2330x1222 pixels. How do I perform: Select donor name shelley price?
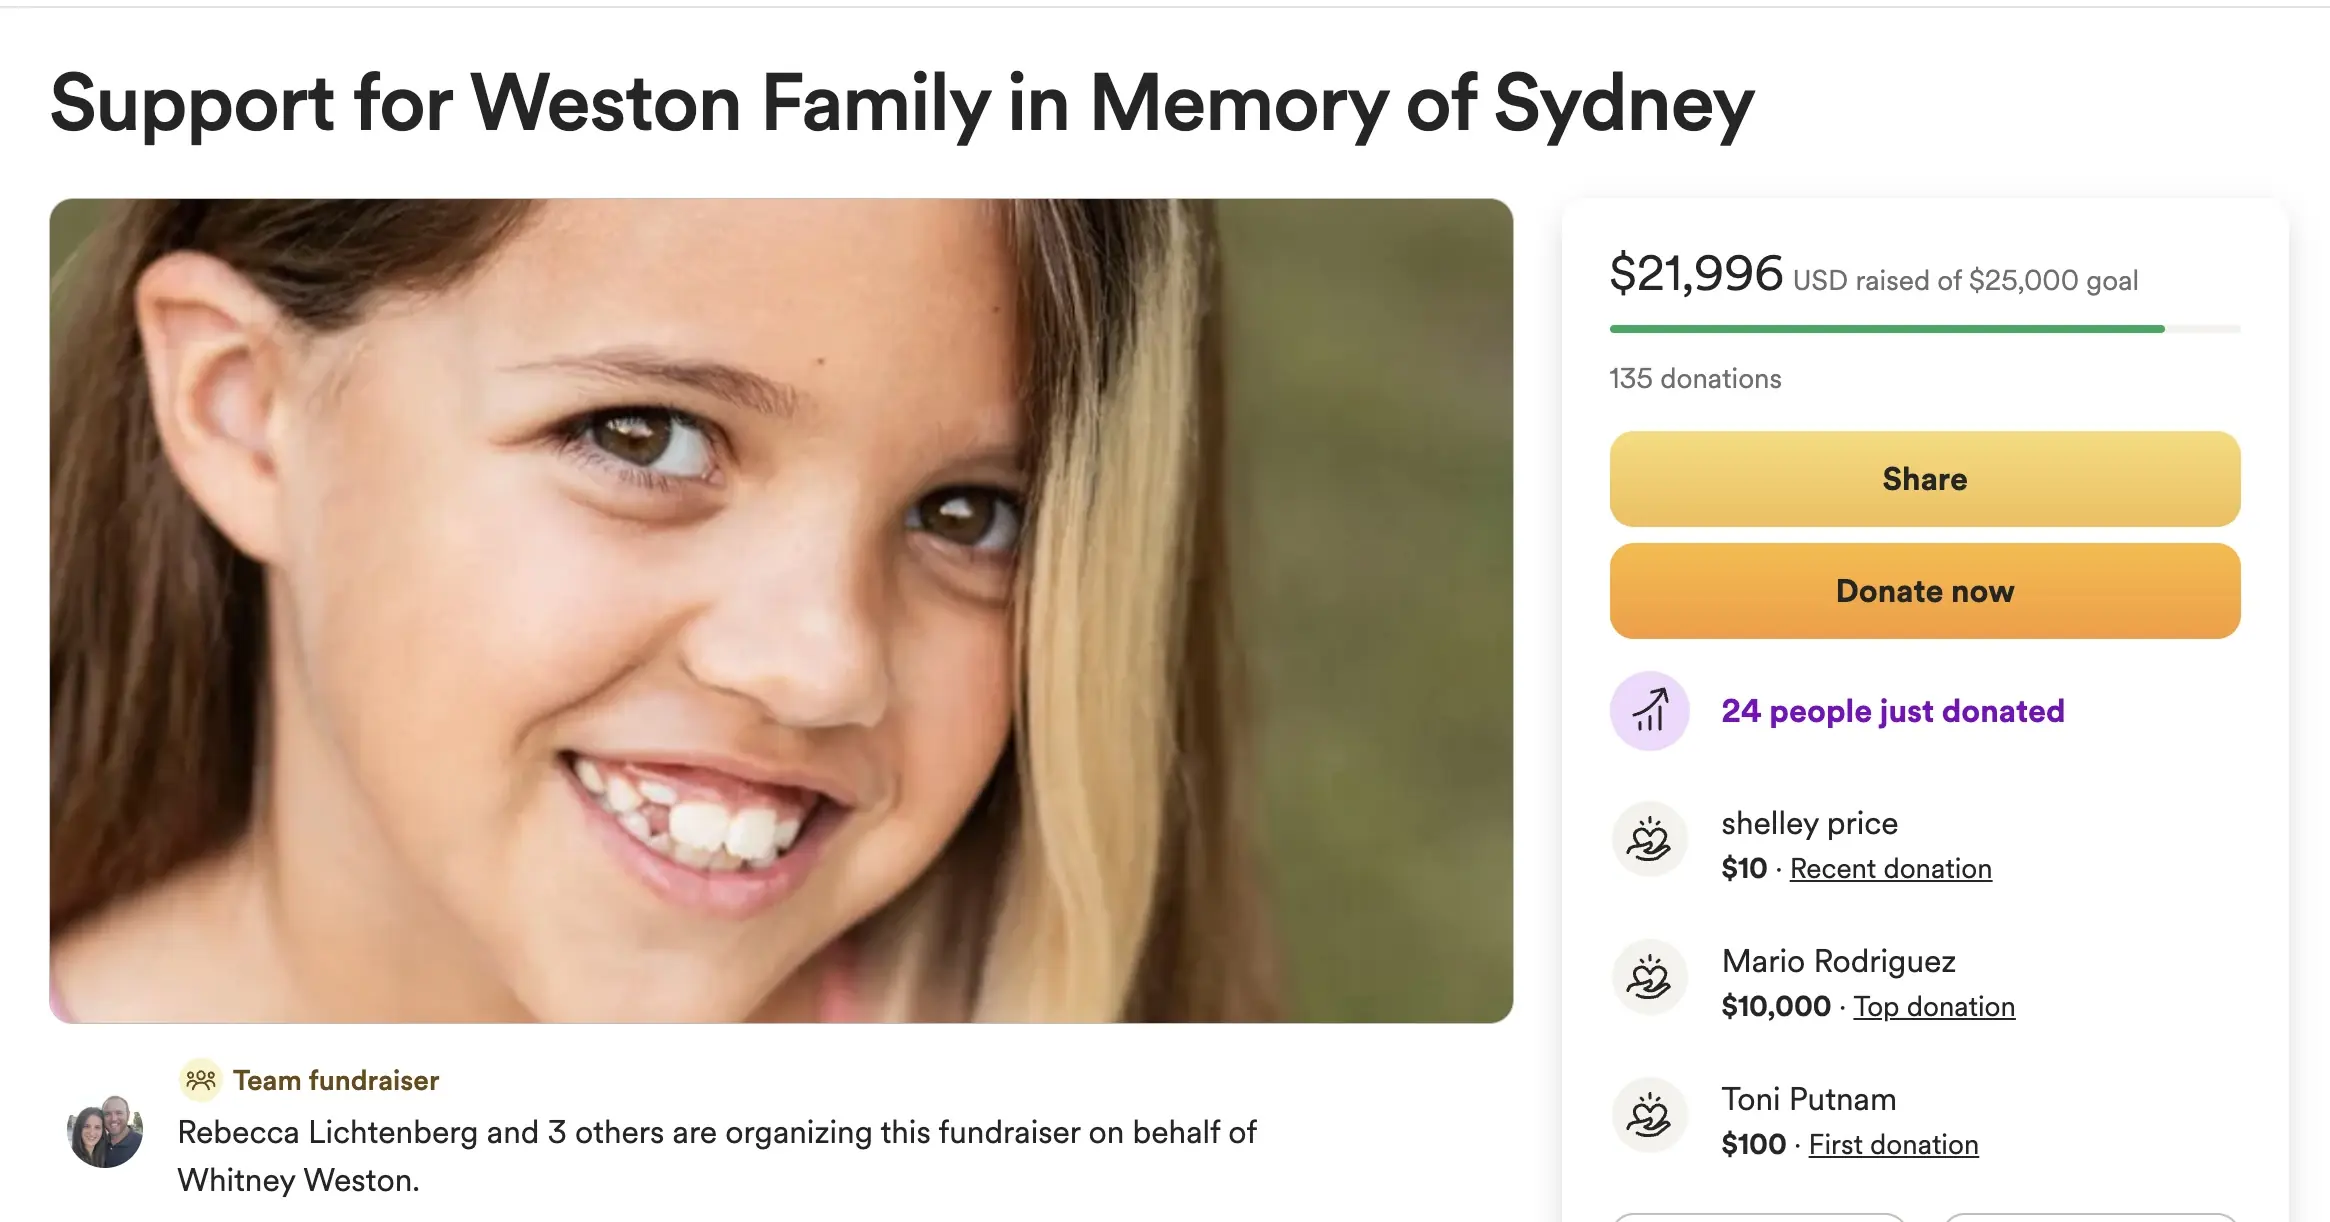(1809, 823)
